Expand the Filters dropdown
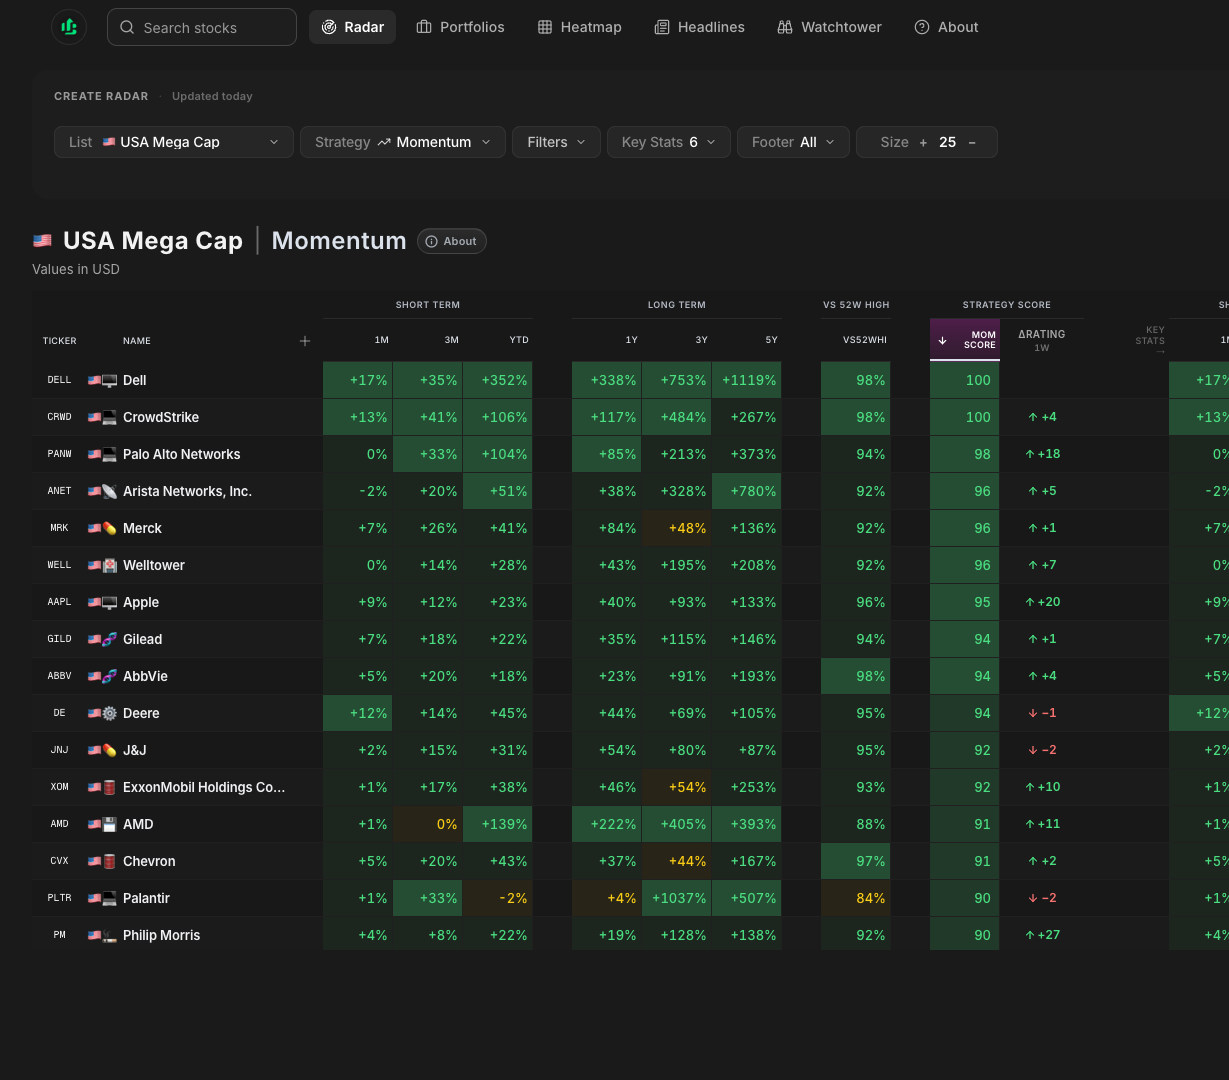The height and width of the screenshot is (1080, 1229). coord(556,142)
